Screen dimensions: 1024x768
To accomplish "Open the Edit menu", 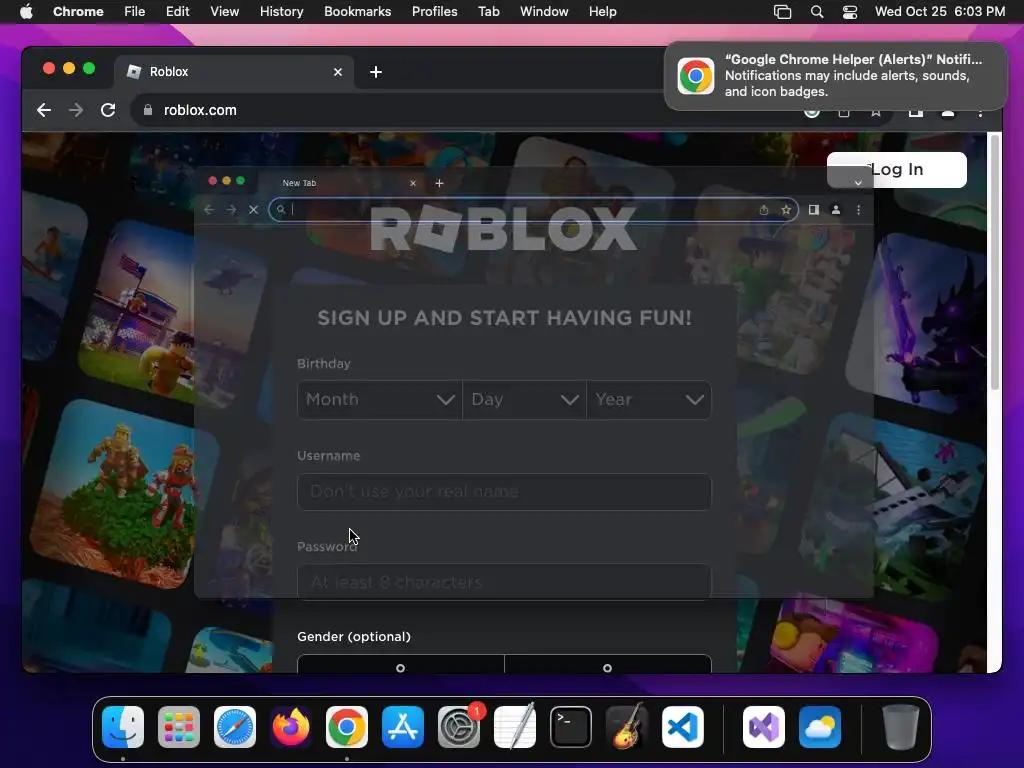I will point(177,12).
